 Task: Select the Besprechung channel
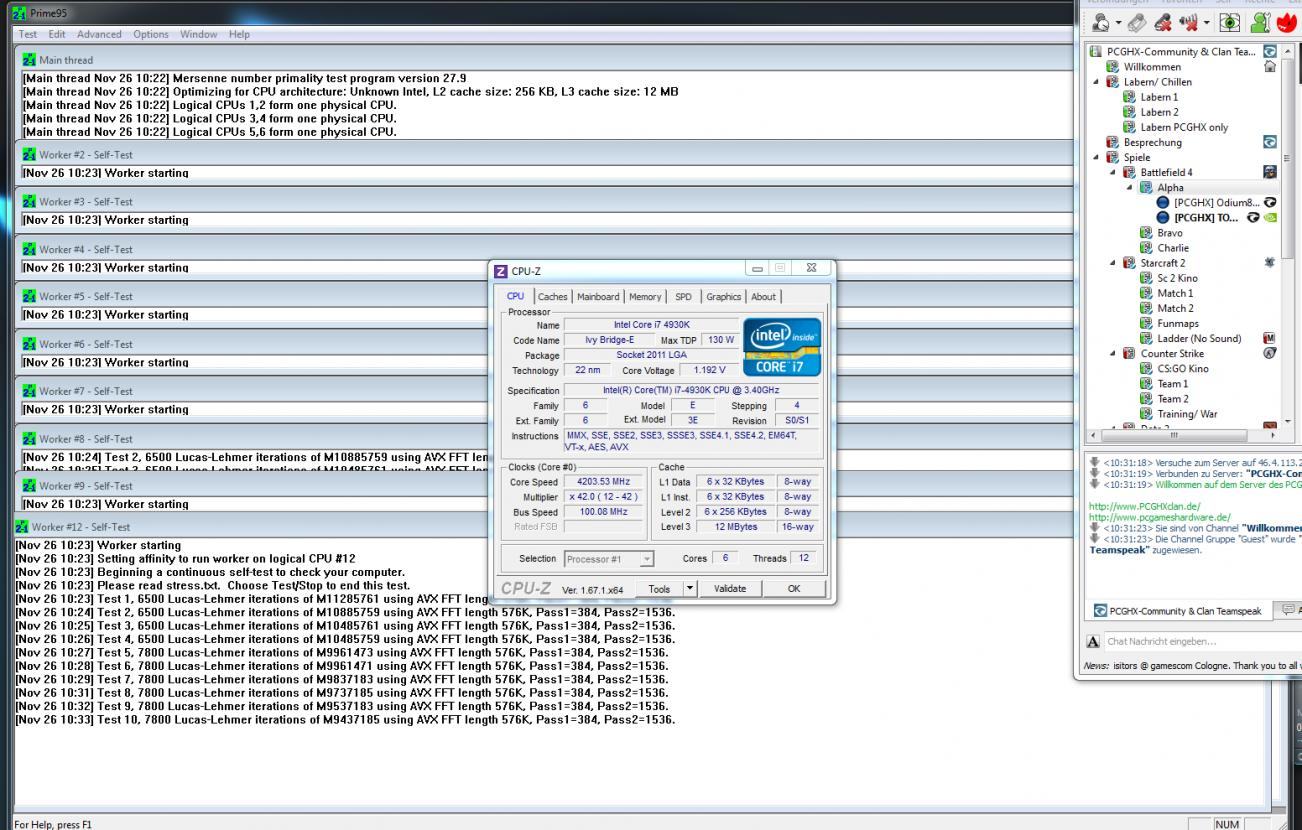coord(1151,142)
